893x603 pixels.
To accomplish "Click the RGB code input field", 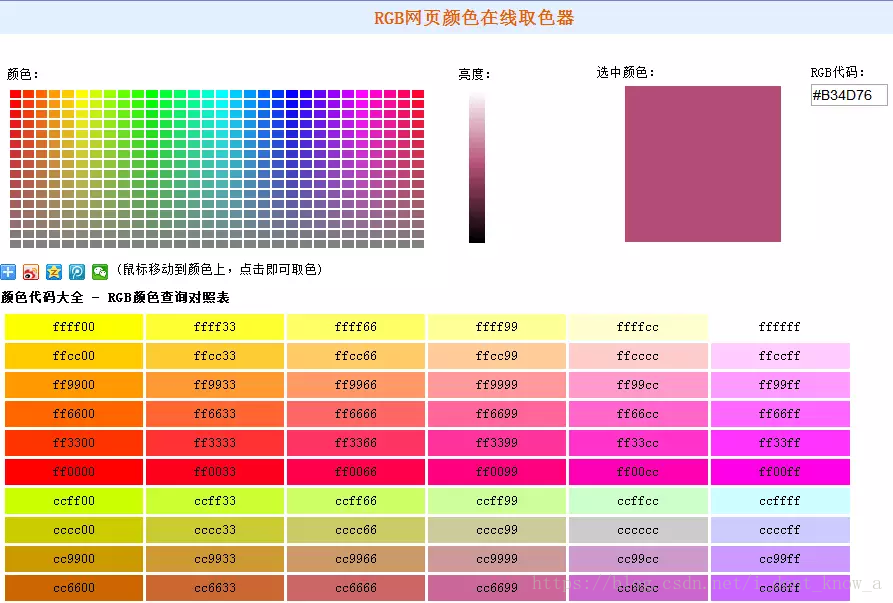I will click(849, 95).
